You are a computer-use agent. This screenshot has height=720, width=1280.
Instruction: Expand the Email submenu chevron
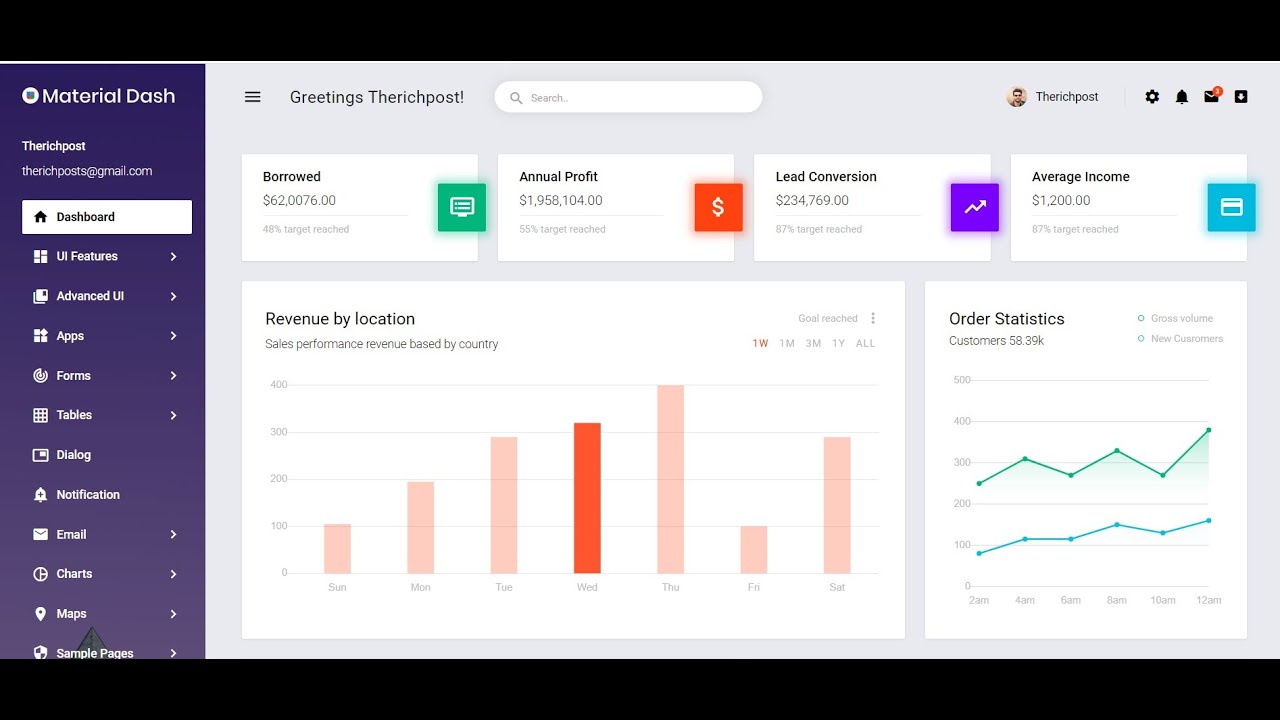pyautogui.click(x=173, y=535)
